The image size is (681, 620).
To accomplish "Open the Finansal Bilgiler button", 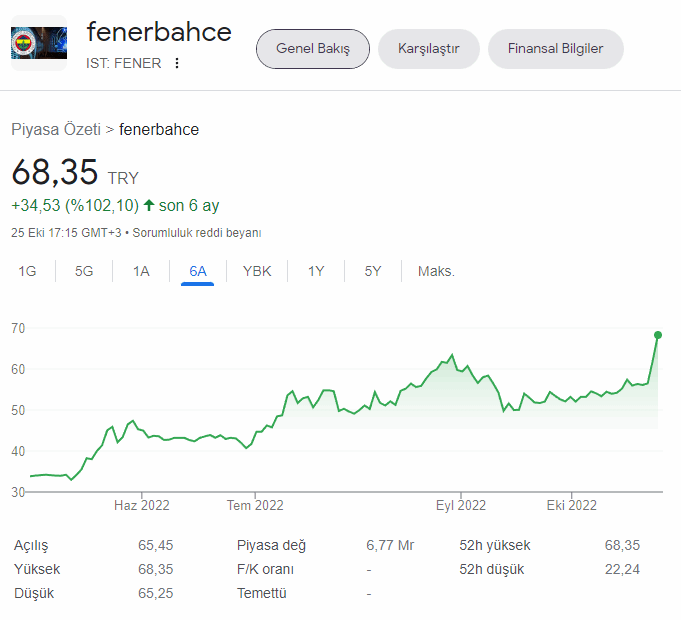I will [x=555, y=49].
